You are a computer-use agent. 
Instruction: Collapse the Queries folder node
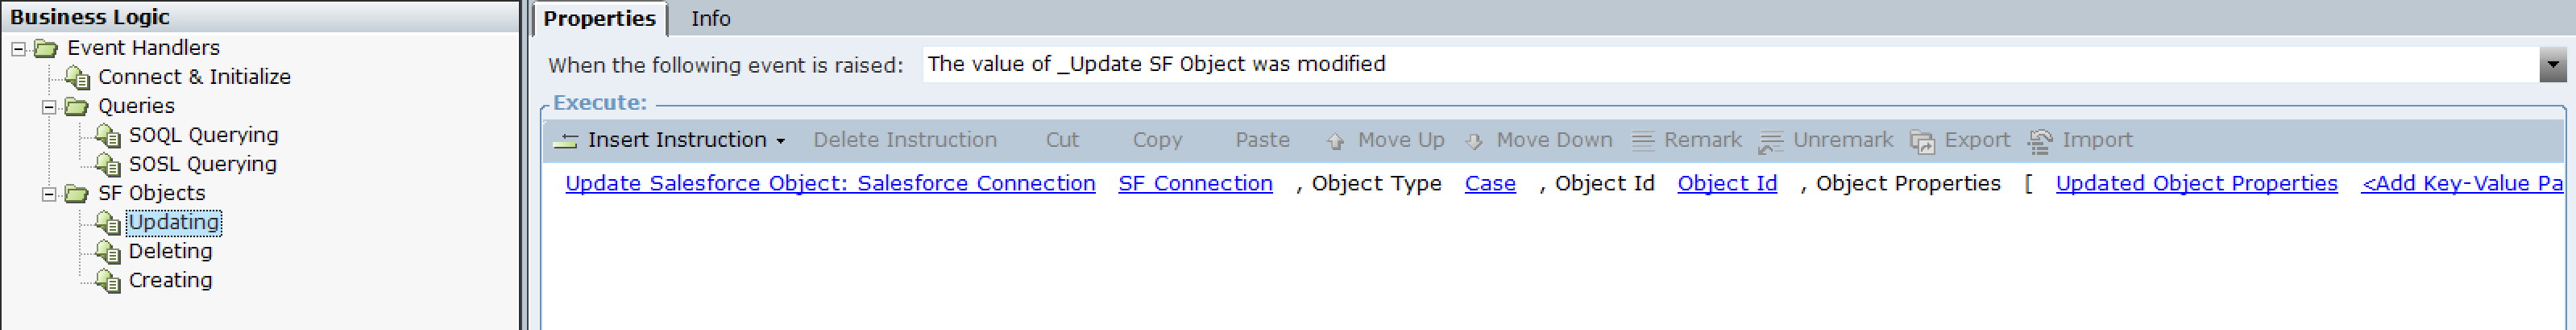(49, 106)
